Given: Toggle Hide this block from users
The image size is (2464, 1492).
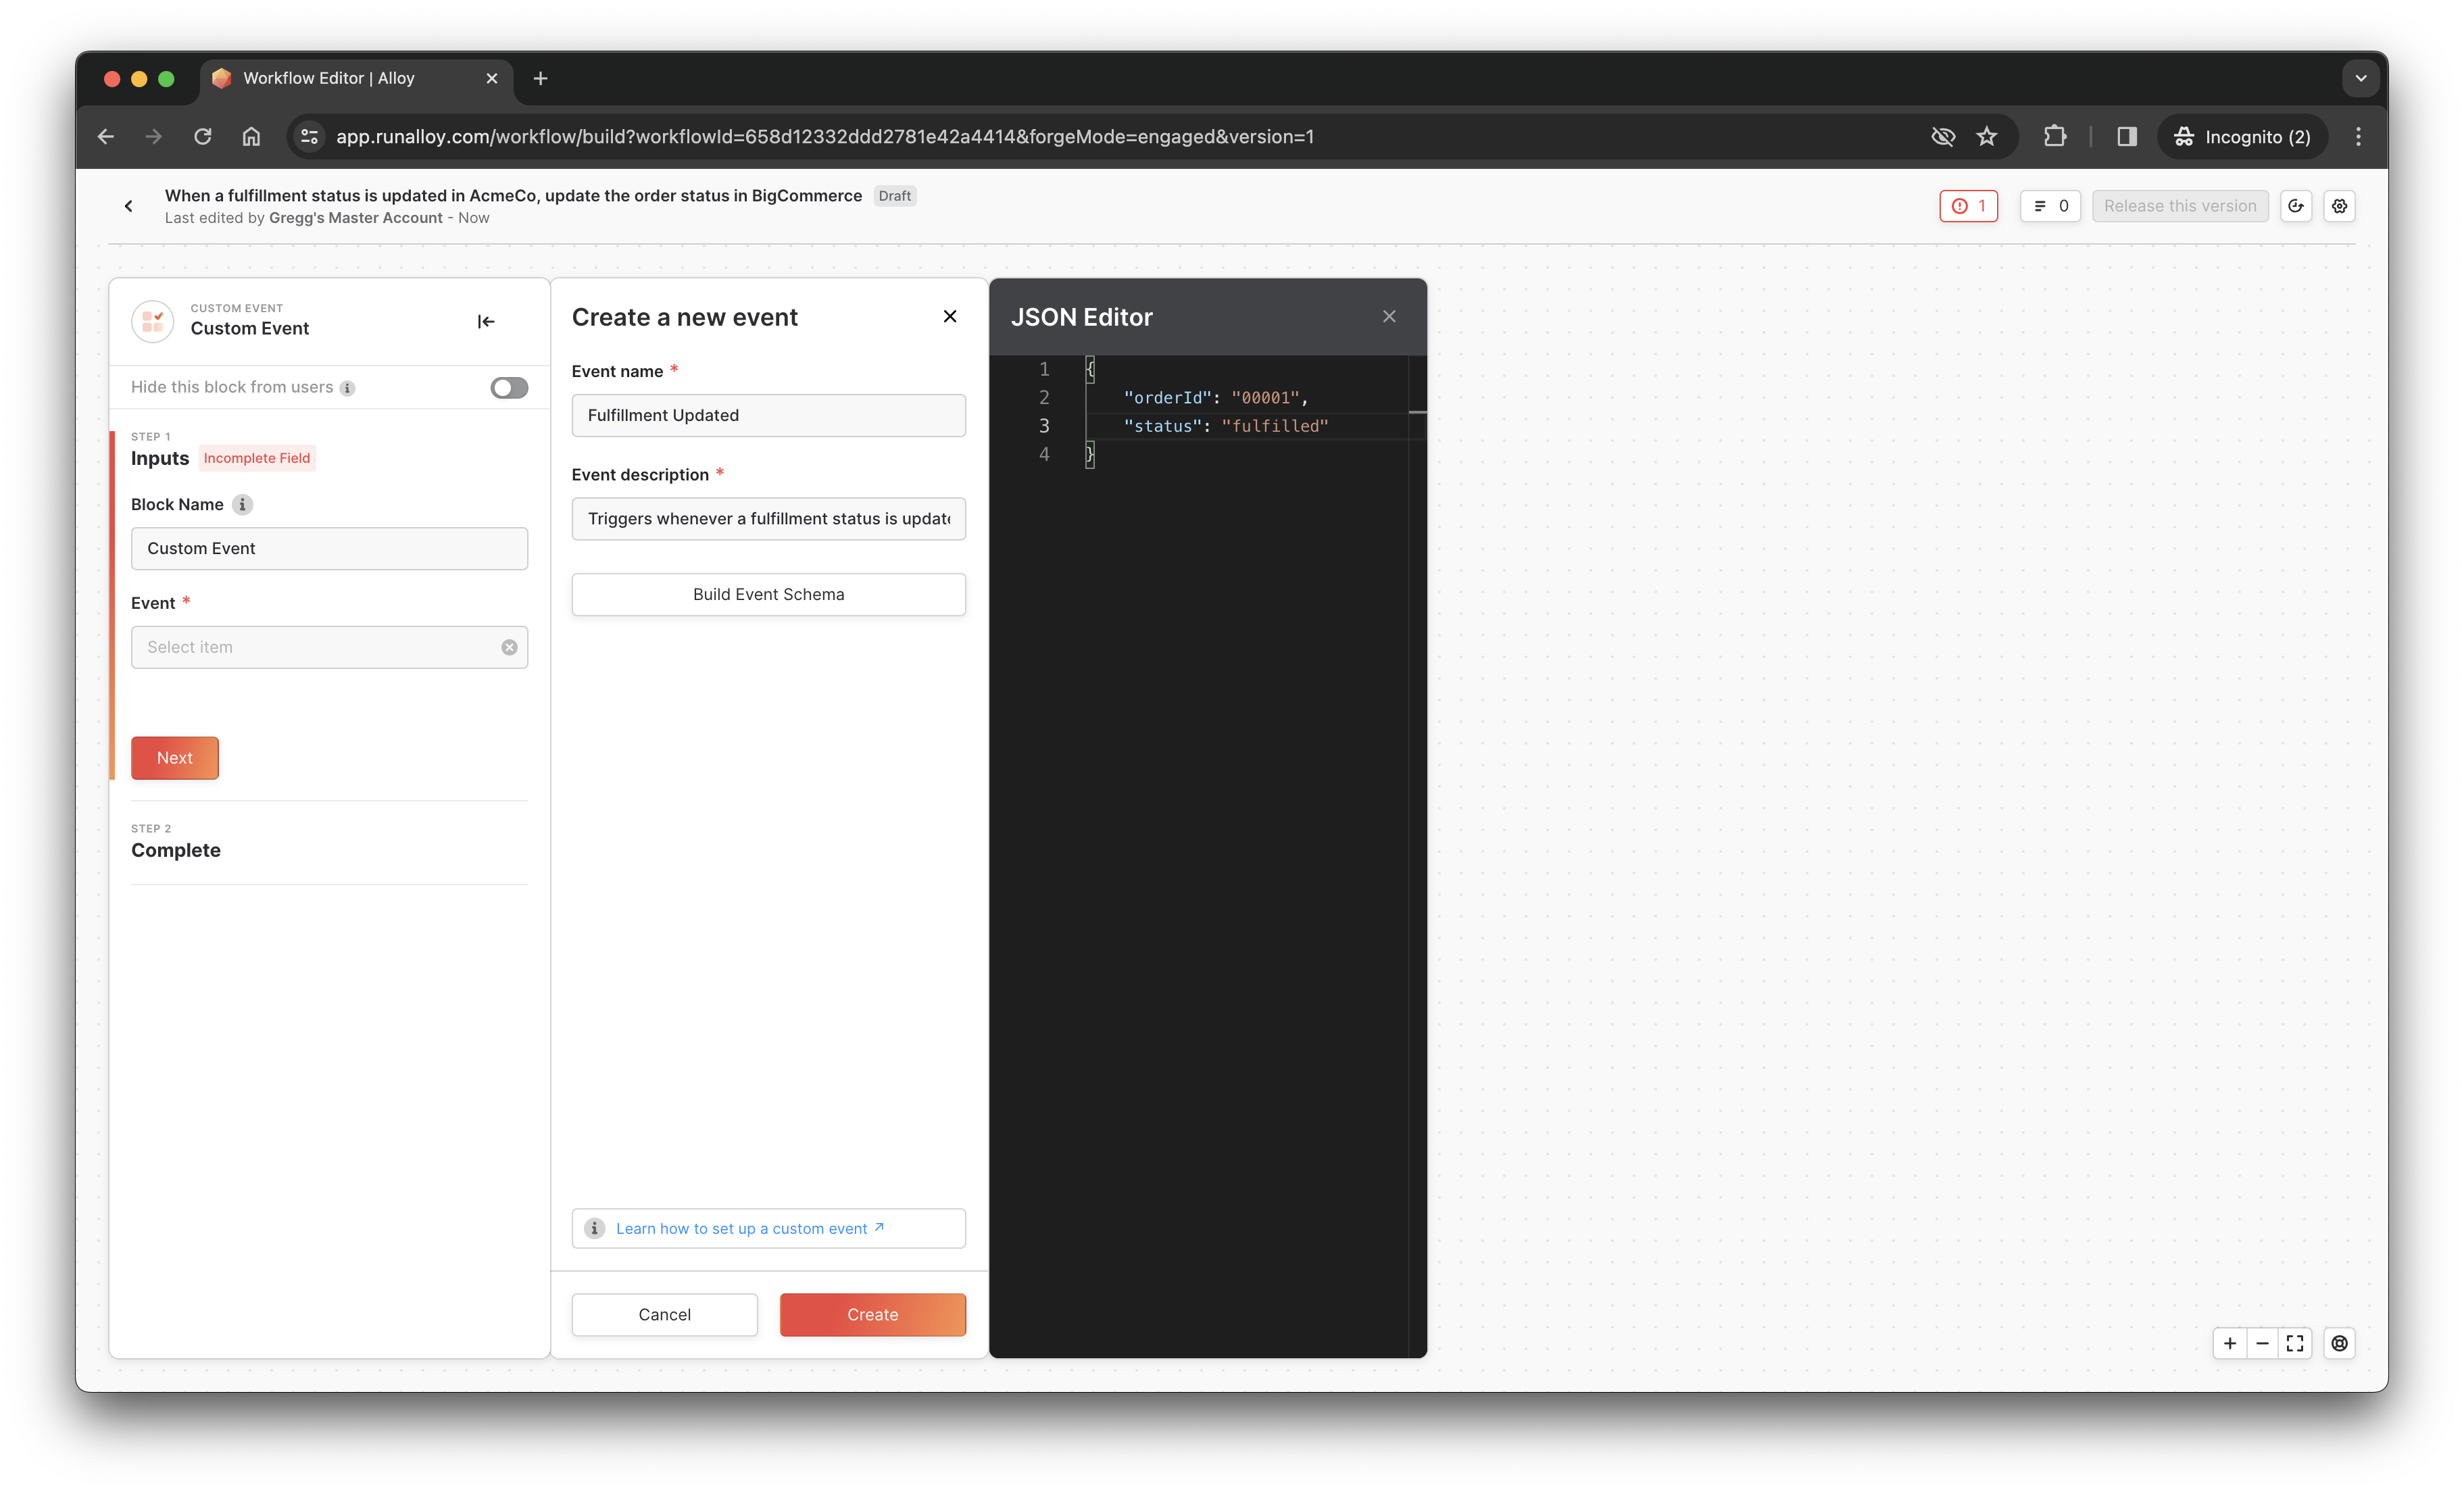Looking at the screenshot, I should tap(509, 387).
